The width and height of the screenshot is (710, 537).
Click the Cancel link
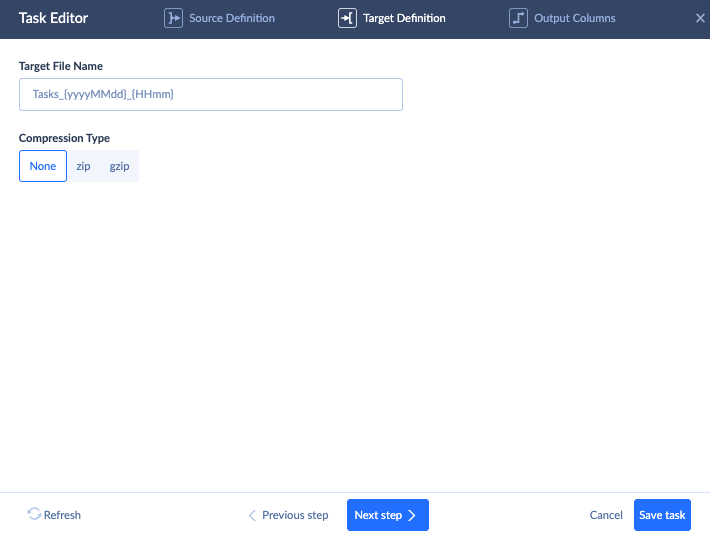click(x=606, y=515)
